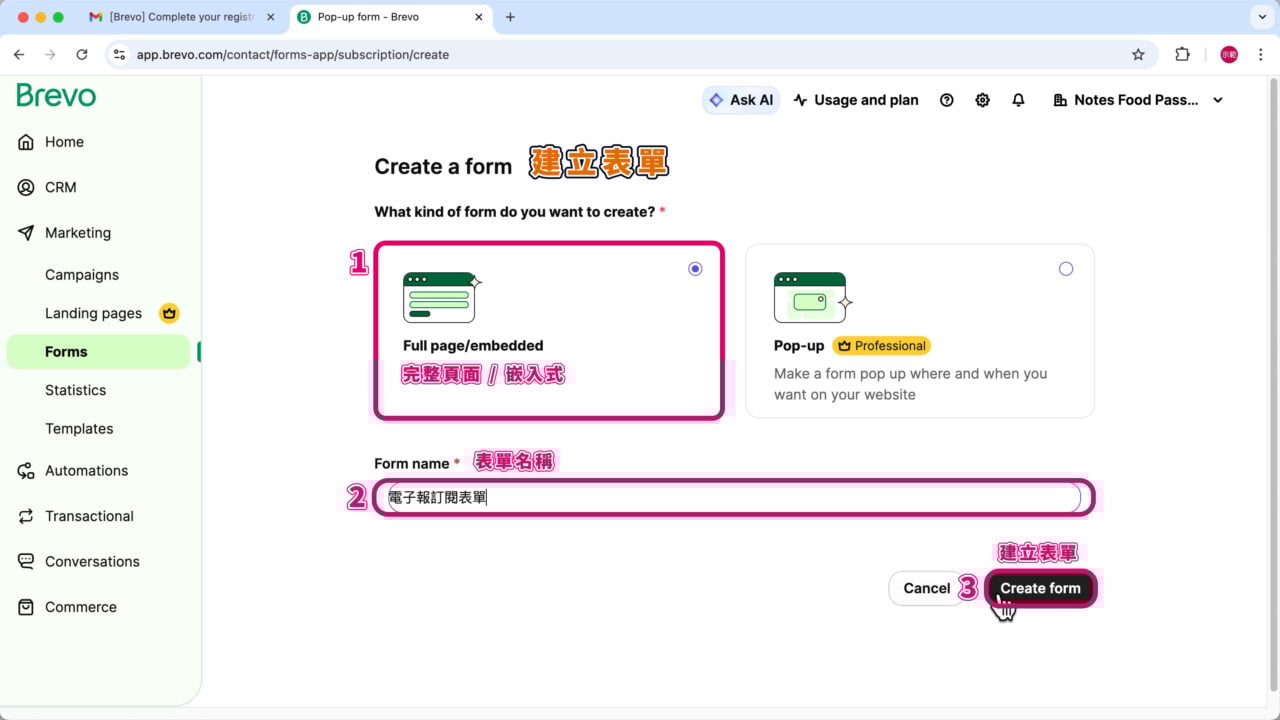Open Chrome three-dot menu

click(1260, 55)
